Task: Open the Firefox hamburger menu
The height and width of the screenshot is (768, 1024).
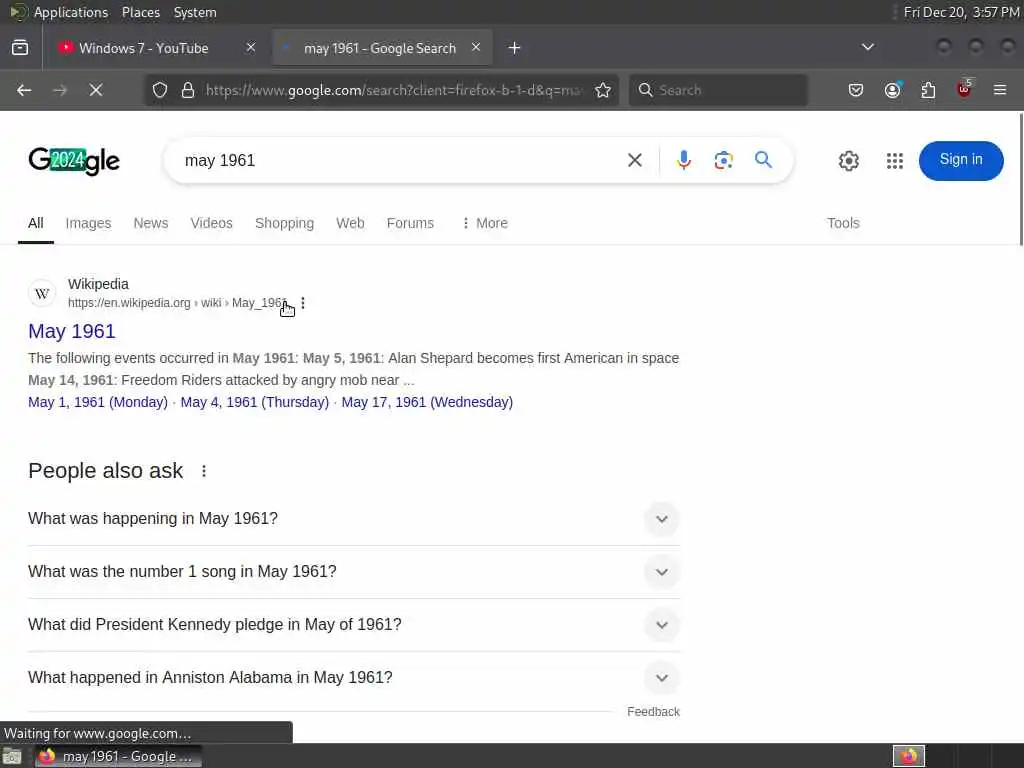Action: (1000, 90)
